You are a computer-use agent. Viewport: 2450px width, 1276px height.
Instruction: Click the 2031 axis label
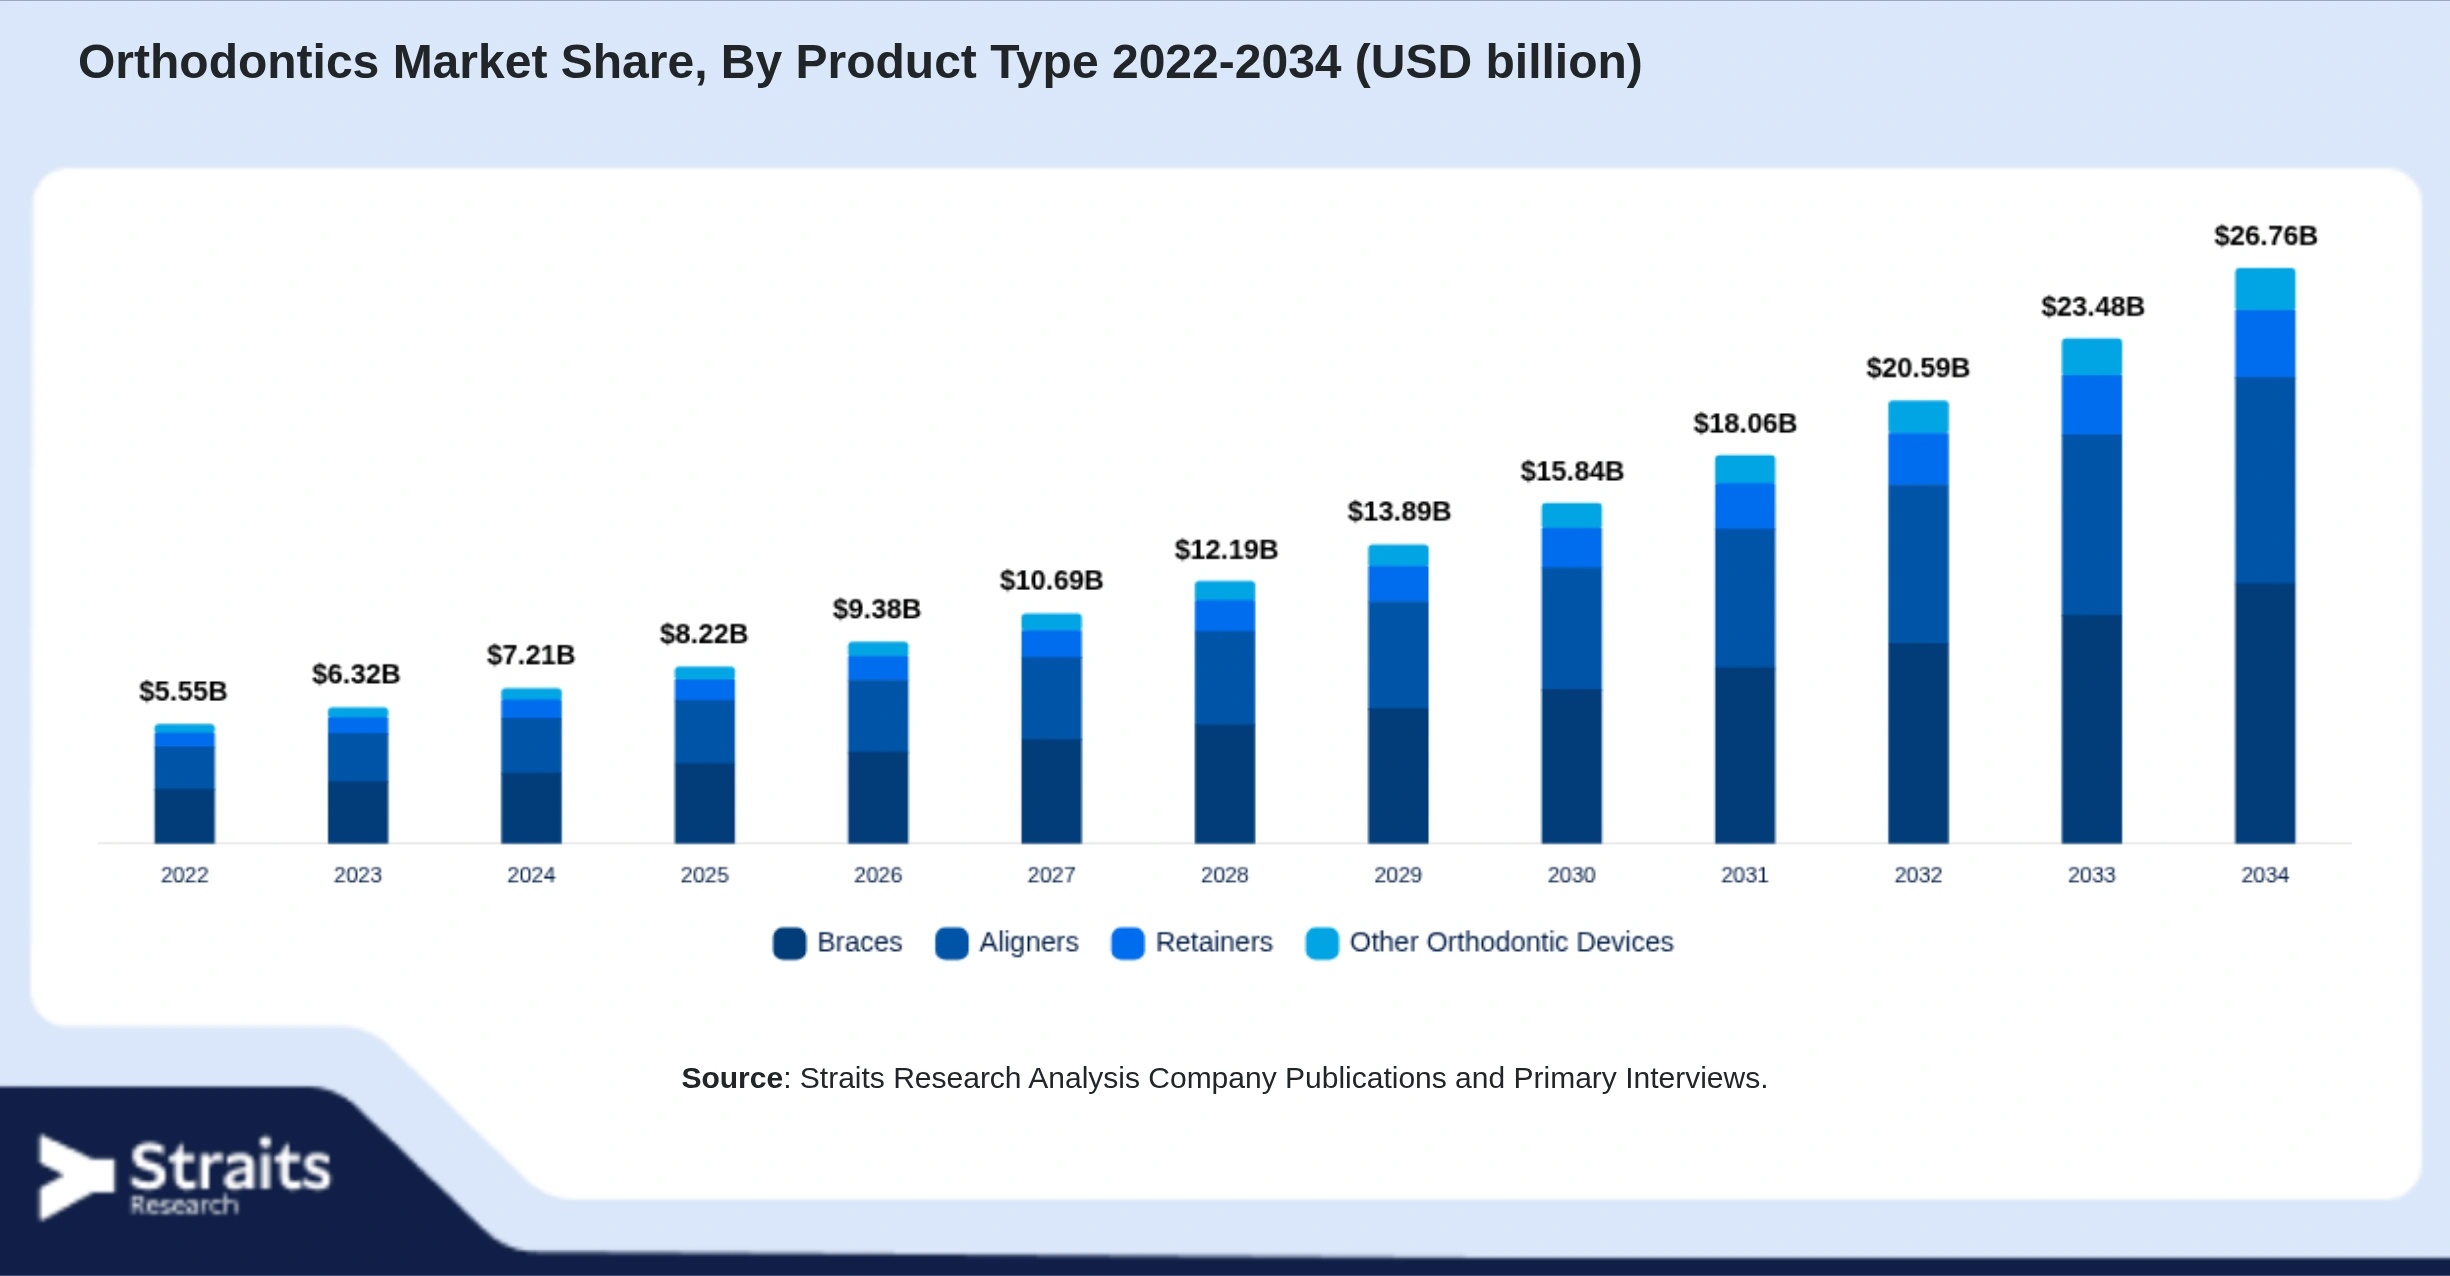click(1745, 875)
